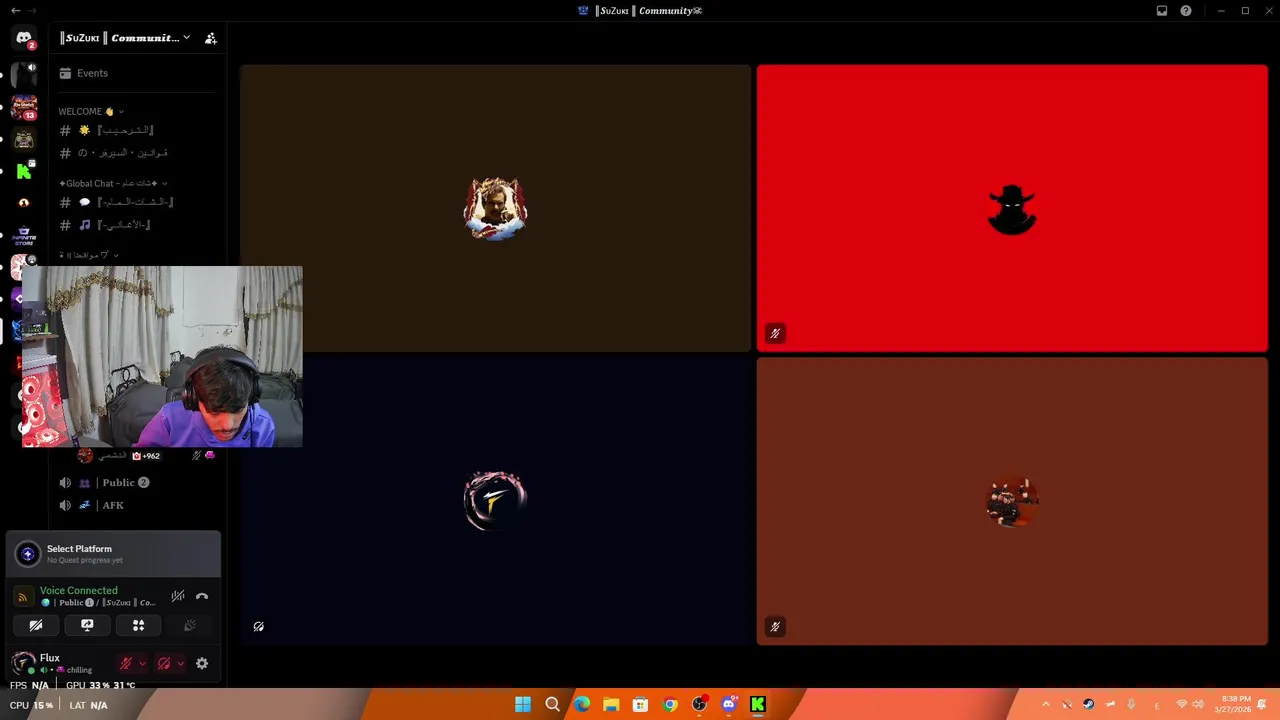The width and height of the screenshot is (1280, 720).
Task: Open the server with 13 notifications badge
Action: click(x=24, y=106)
